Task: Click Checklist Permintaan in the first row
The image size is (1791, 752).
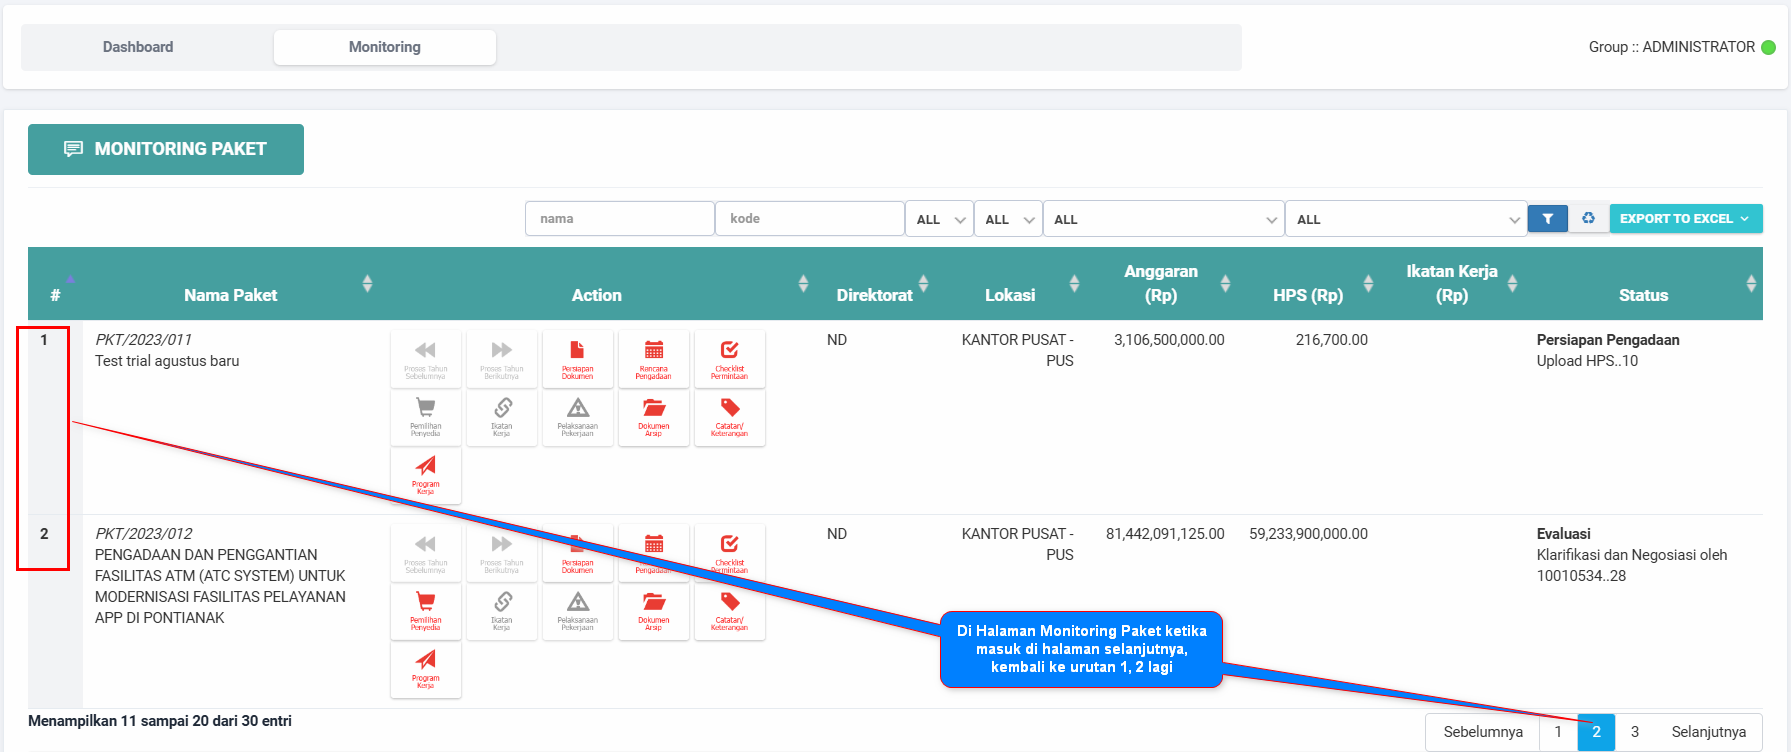Action: tap(729, 359)
